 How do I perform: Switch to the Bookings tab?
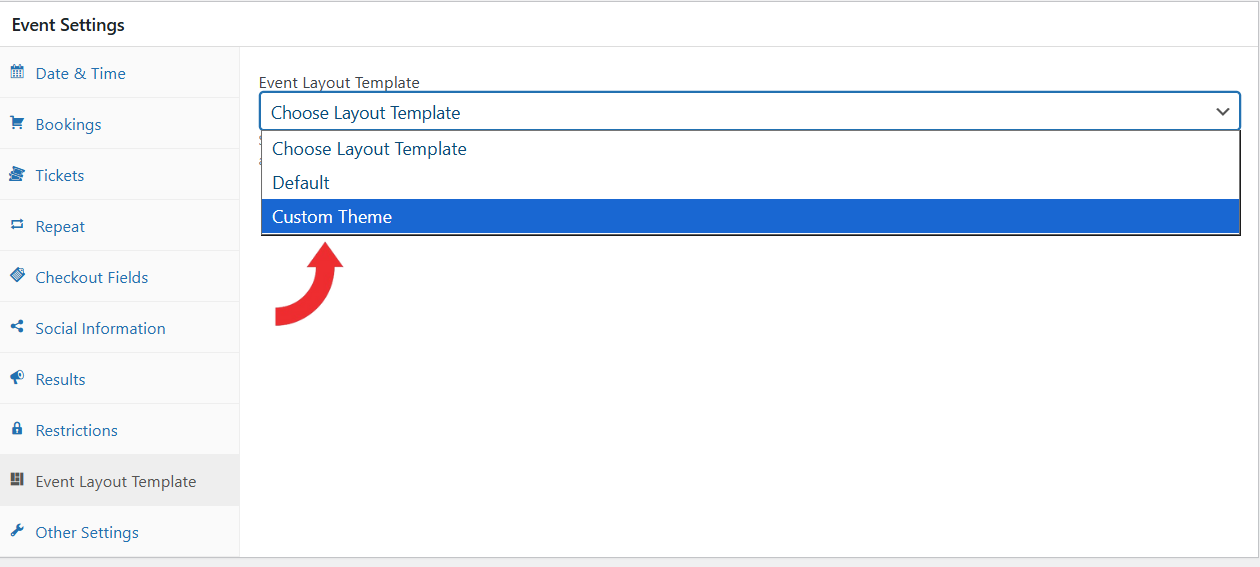pos(69,124)
